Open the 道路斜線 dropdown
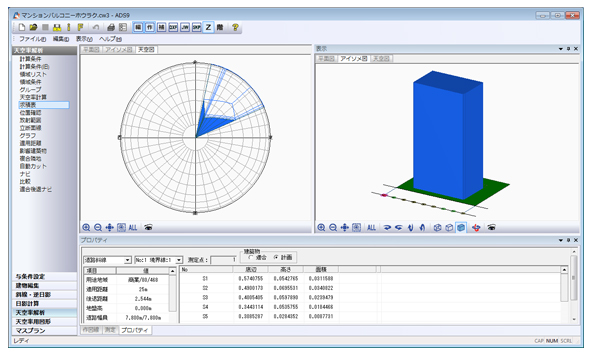 [x=108, y=260]
